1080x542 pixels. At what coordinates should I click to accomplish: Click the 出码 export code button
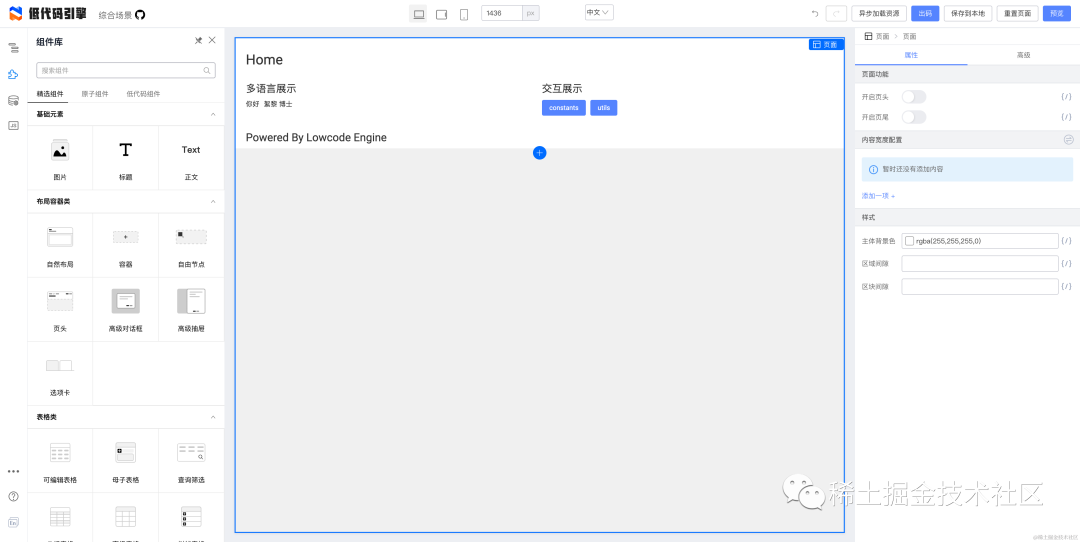925,14
